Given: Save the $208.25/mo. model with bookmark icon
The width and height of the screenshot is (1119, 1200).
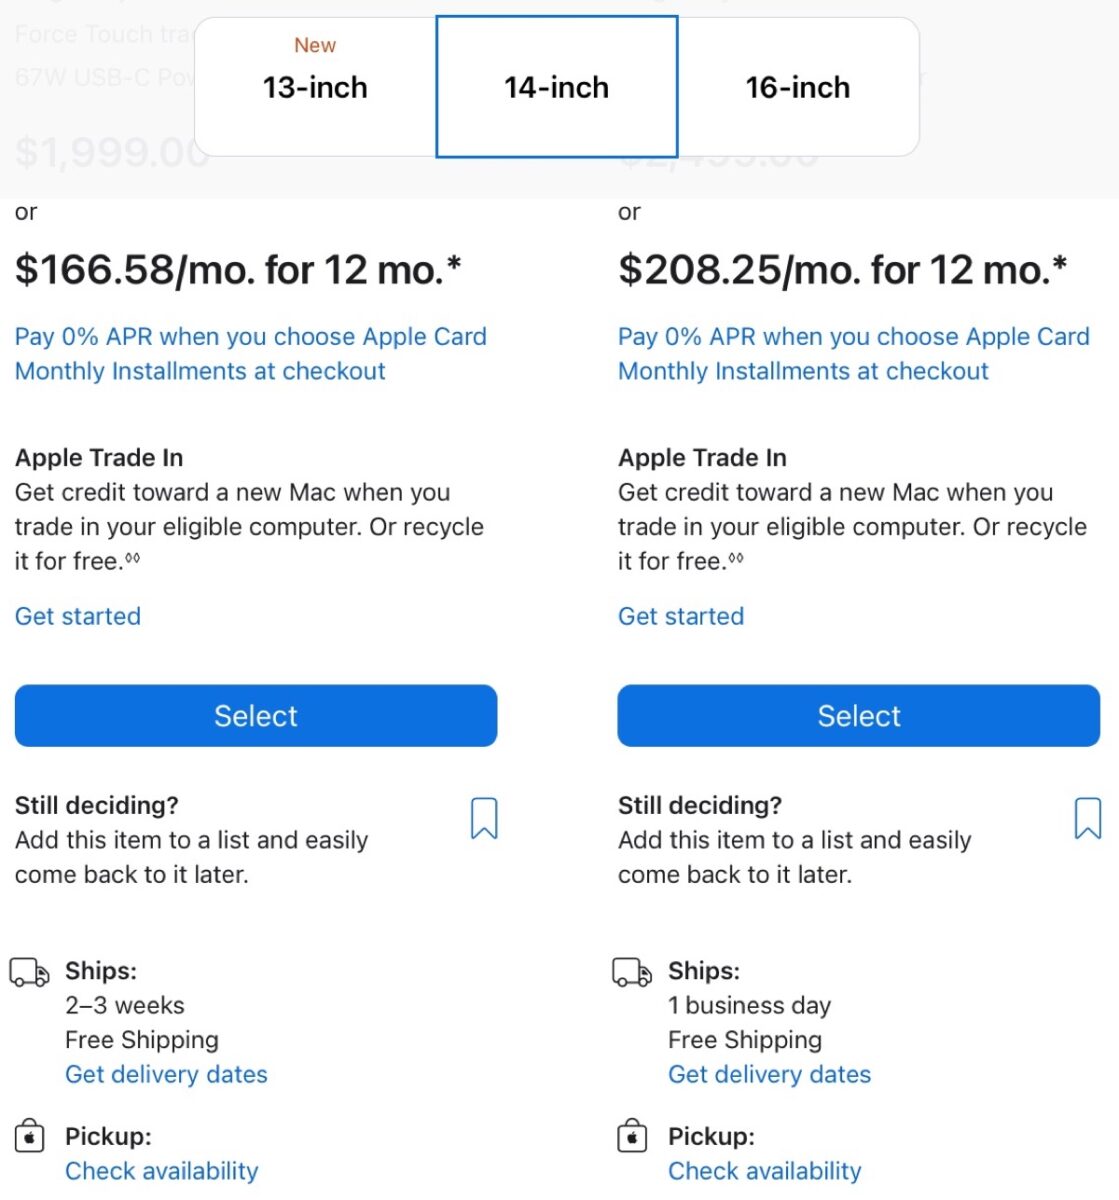Looking at the screenshot, I should pos(1087,818).
